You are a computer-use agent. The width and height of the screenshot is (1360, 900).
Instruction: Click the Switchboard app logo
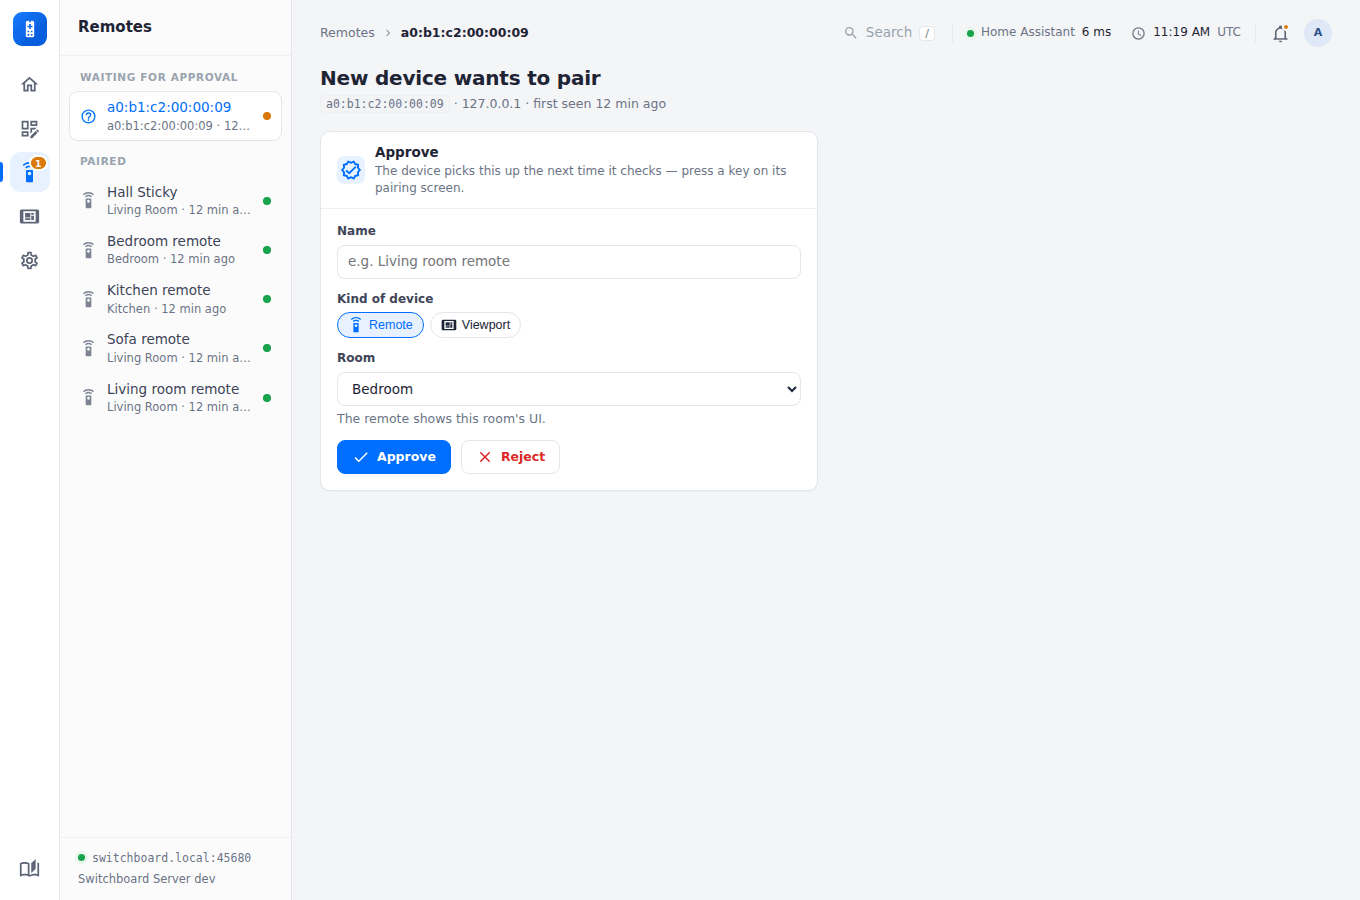[30, 29]
